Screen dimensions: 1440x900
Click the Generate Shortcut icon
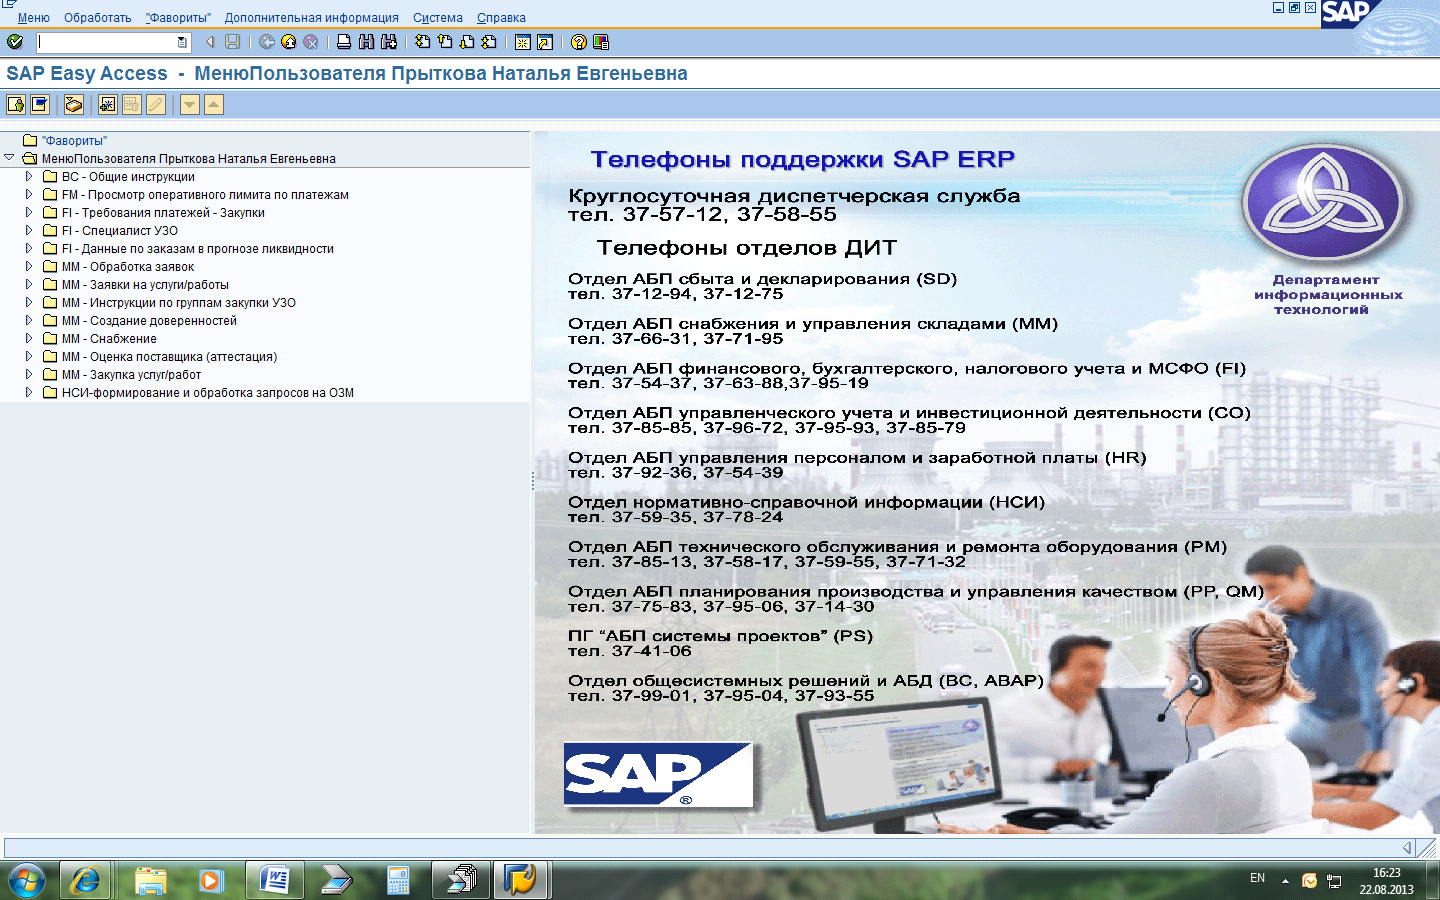[545, 42]
